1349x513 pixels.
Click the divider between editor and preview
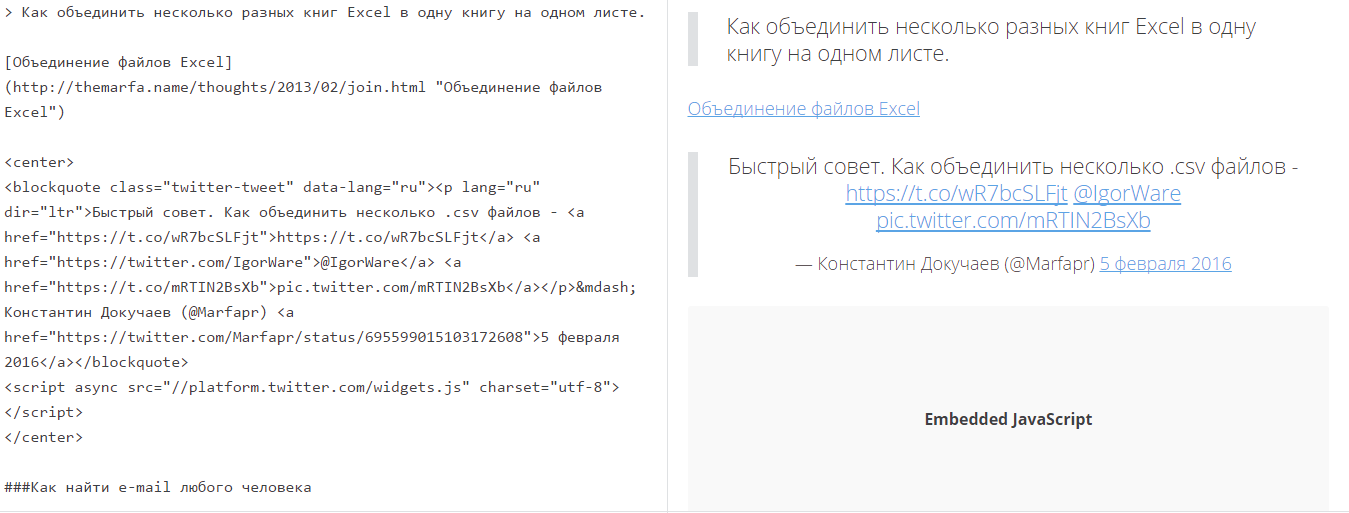(667, 256)
